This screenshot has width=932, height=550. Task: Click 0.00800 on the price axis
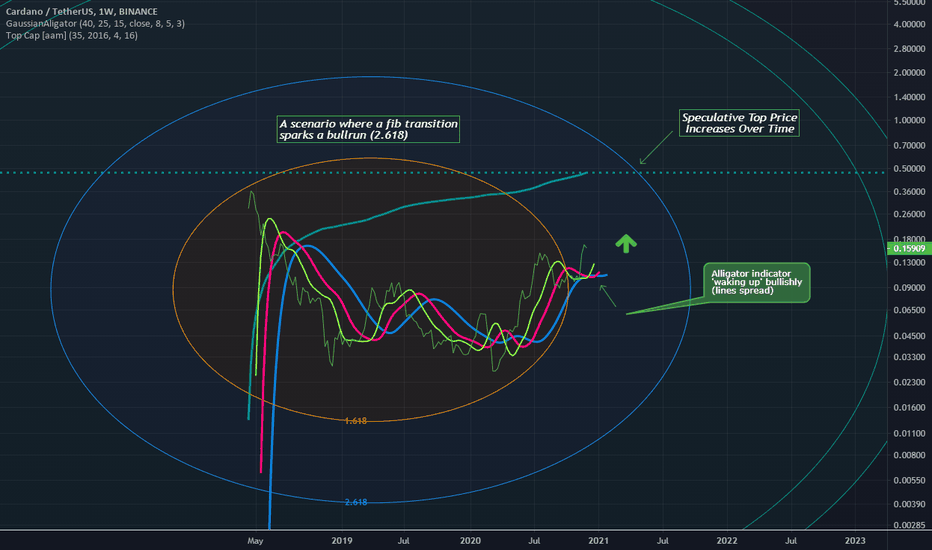click(x=909, y=455)
